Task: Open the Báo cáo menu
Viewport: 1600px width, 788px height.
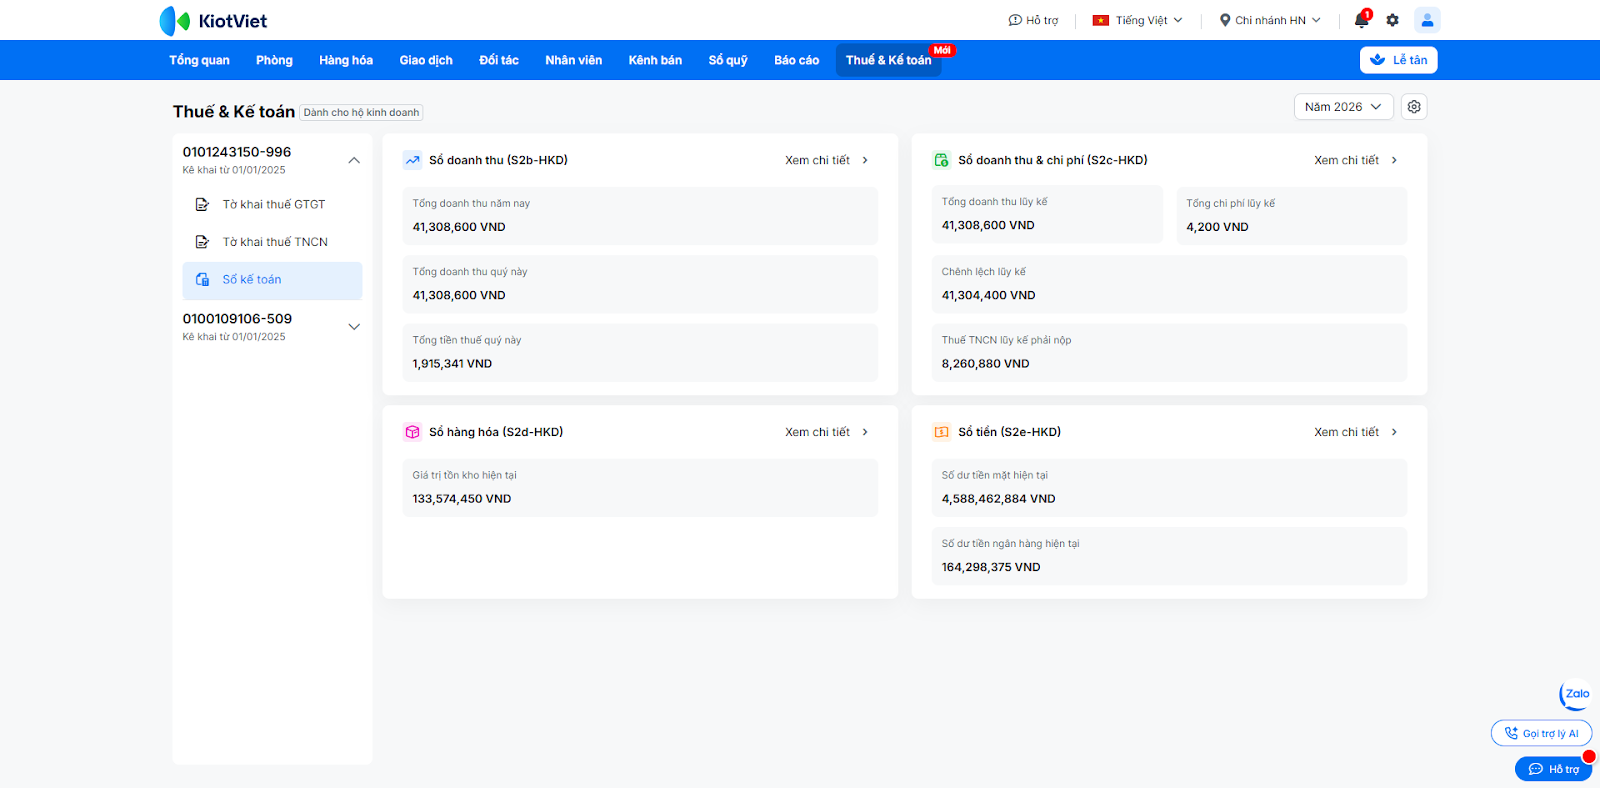Action: (x=797, y=60)
